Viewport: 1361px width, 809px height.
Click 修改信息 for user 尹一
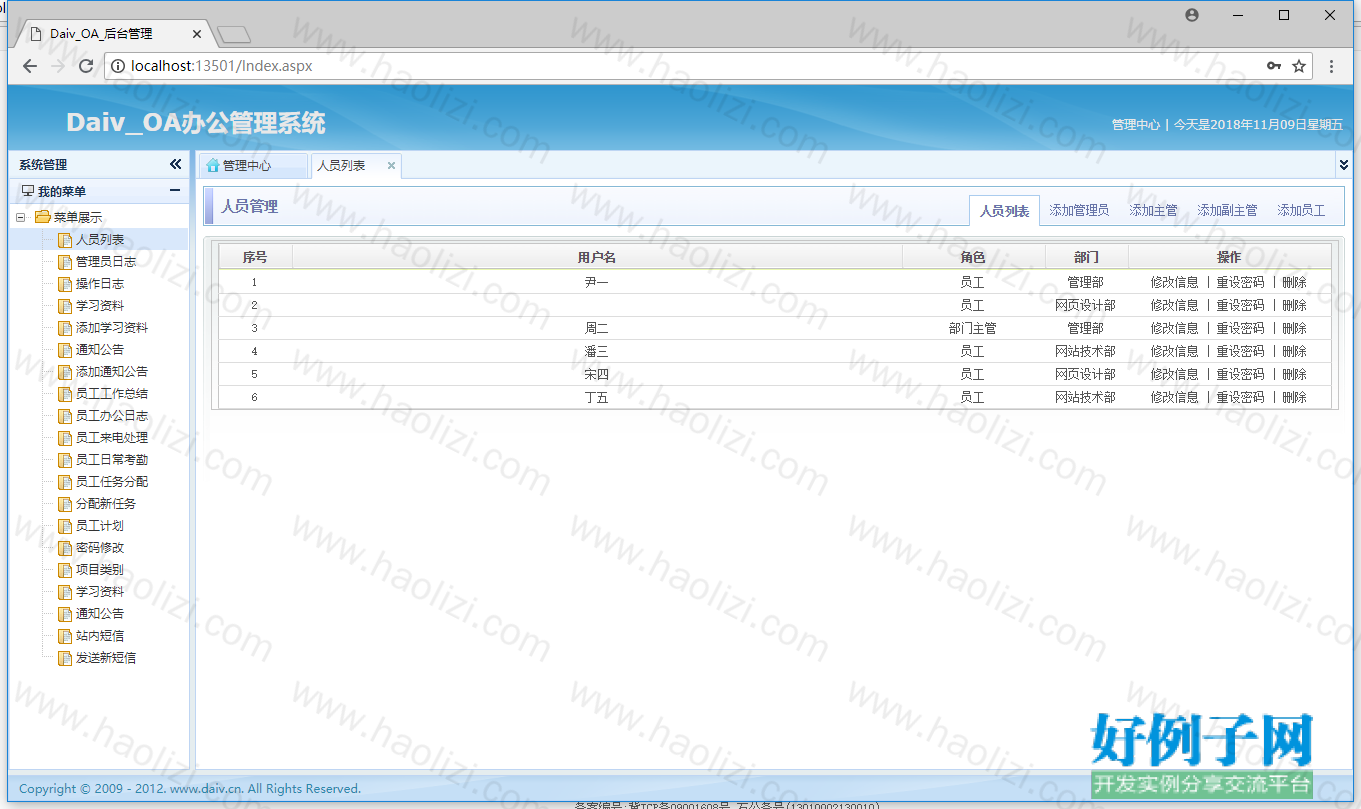tap(1174, 282)
